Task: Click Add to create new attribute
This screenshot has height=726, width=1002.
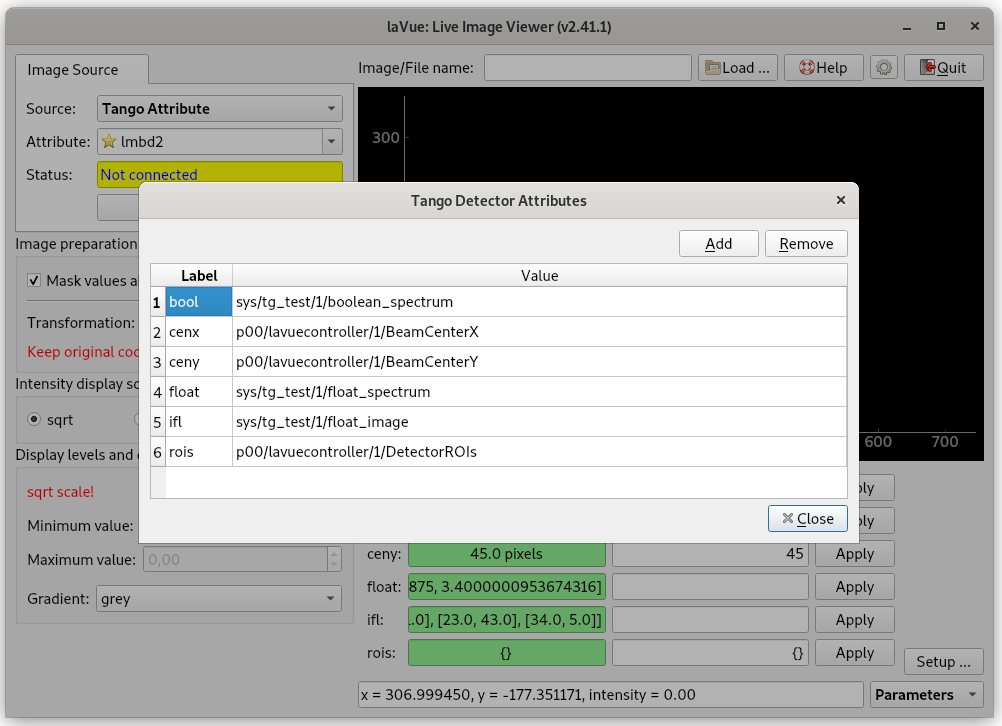Action: click(x=718, y=243)
